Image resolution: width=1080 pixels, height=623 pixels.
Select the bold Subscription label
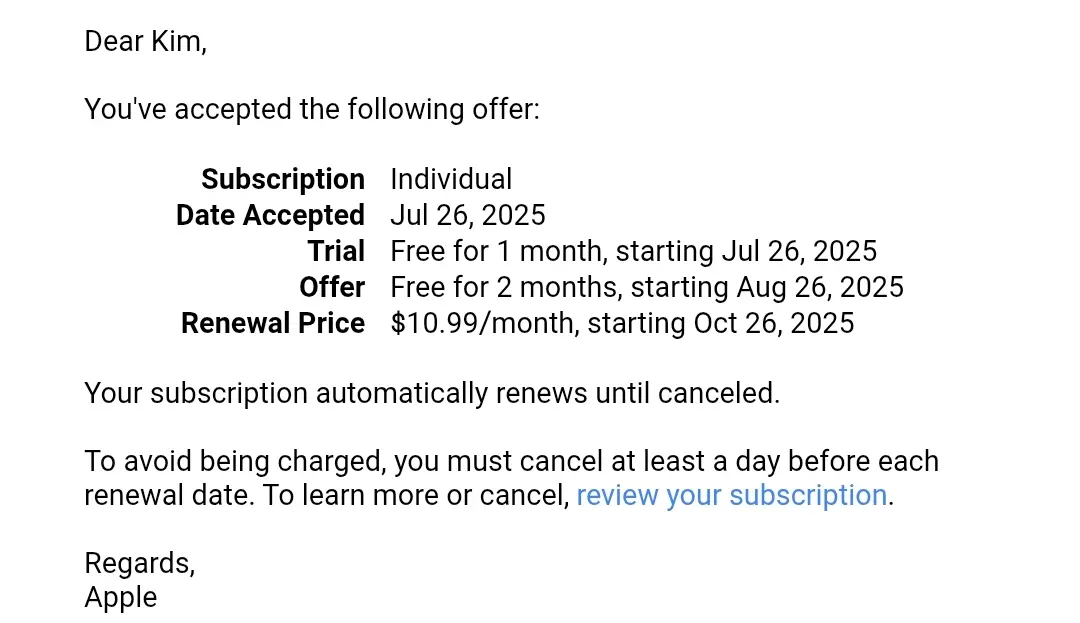[283, 180]
